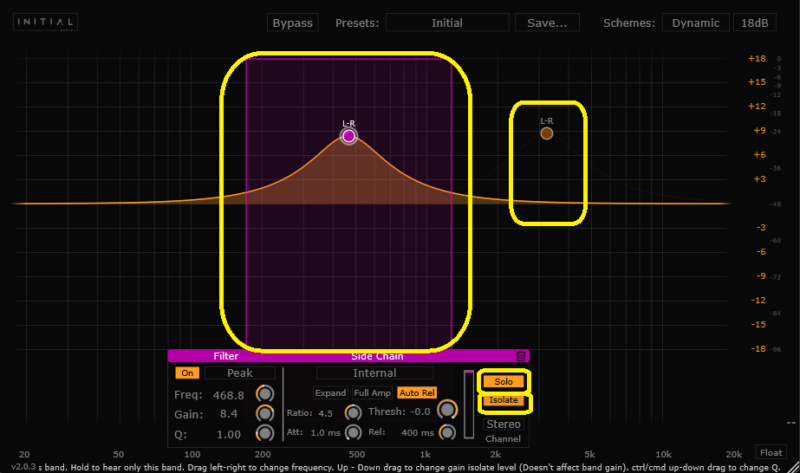Click the gain reduction meter bar
800x473 pixels.
(x=468, y=405)
